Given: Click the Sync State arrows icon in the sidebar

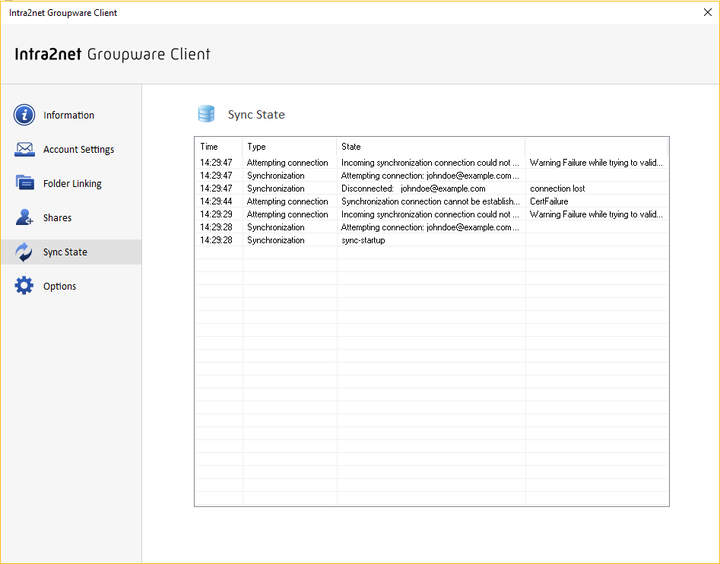Looking at the screenshot, I should (24, 252).
